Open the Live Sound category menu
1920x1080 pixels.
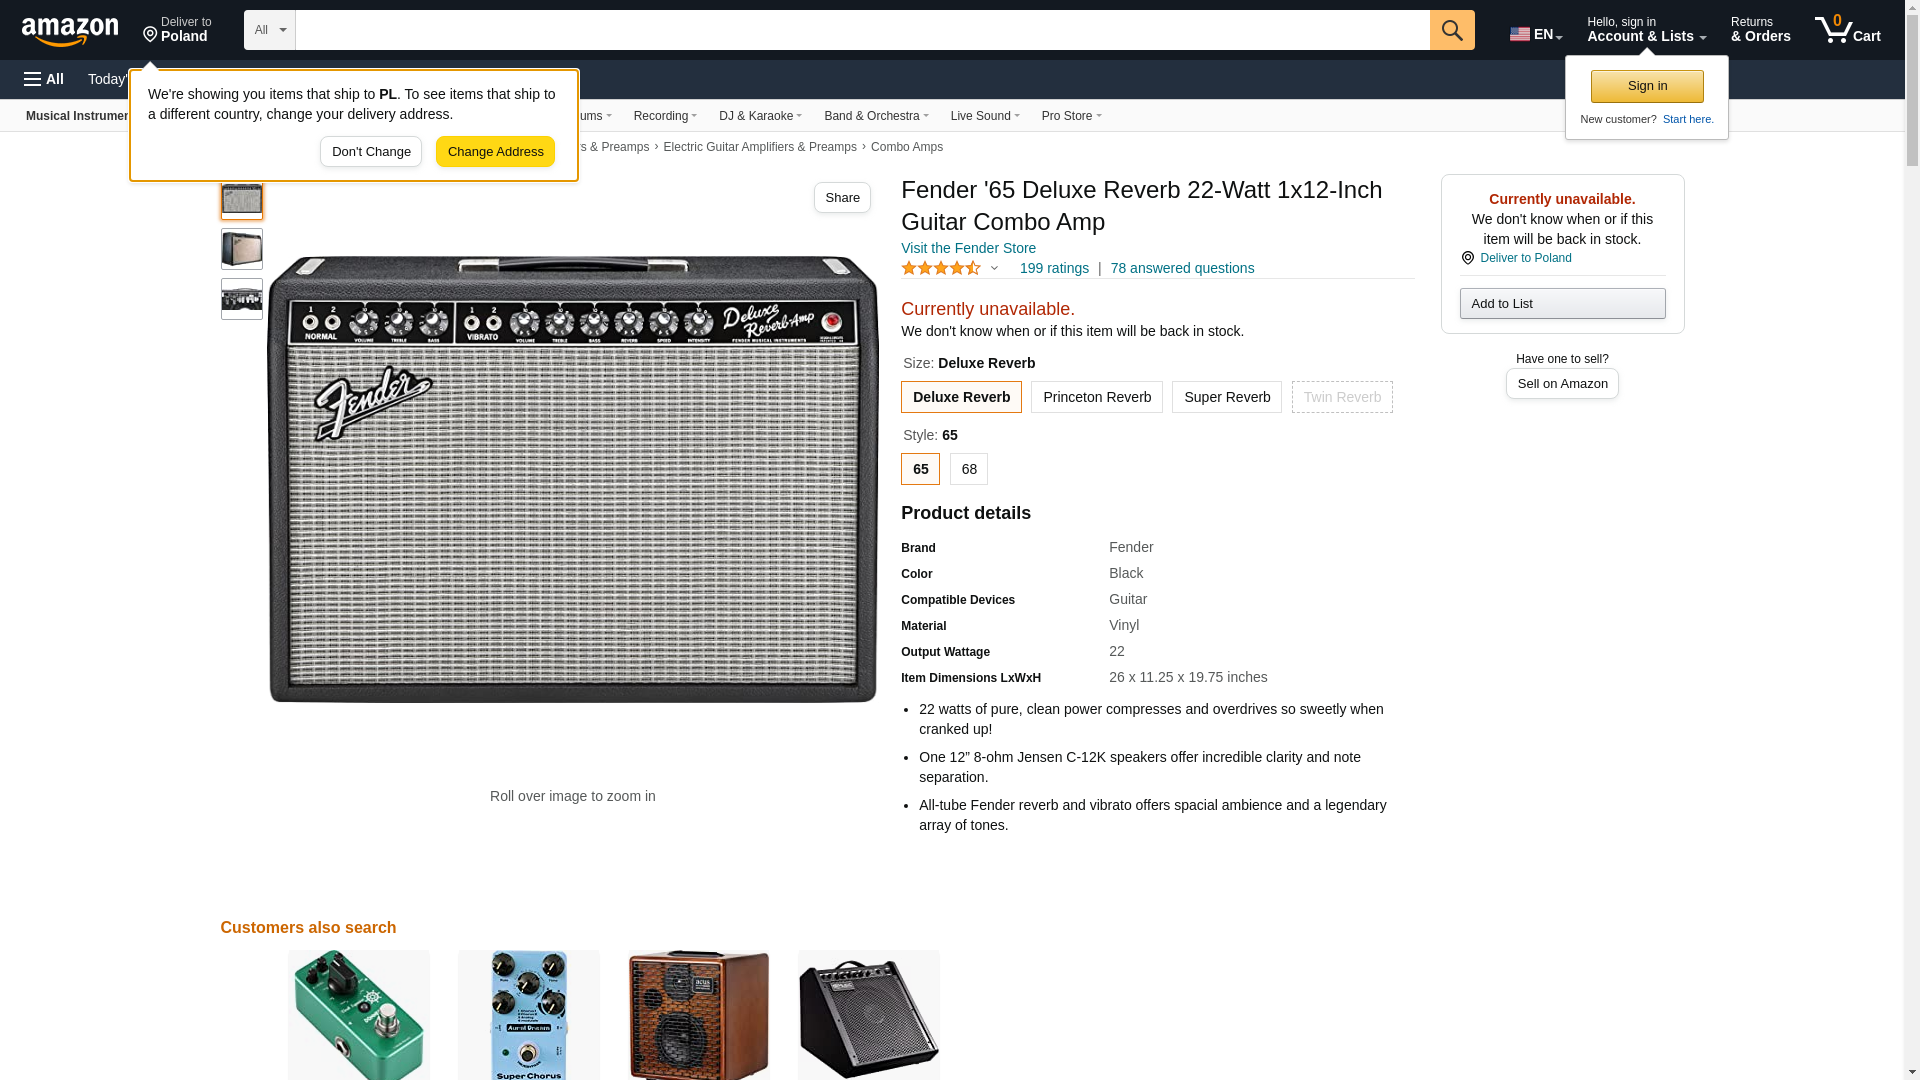point(984,116)
